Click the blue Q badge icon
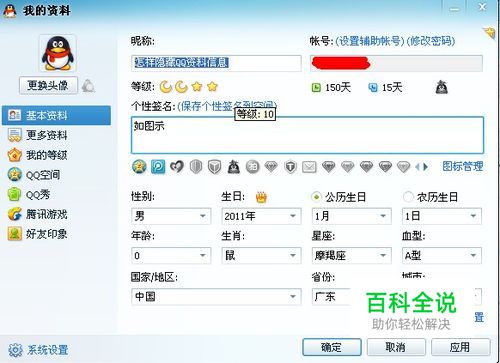This screenshot has height=363, width=500. [158, 166]
